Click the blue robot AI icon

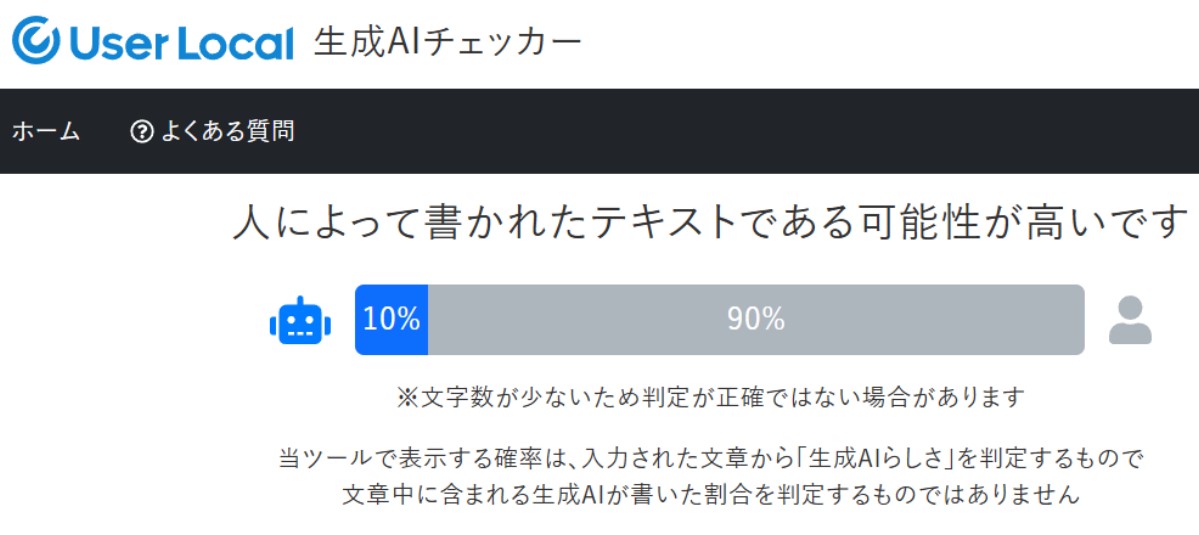[x=300, y=321]
